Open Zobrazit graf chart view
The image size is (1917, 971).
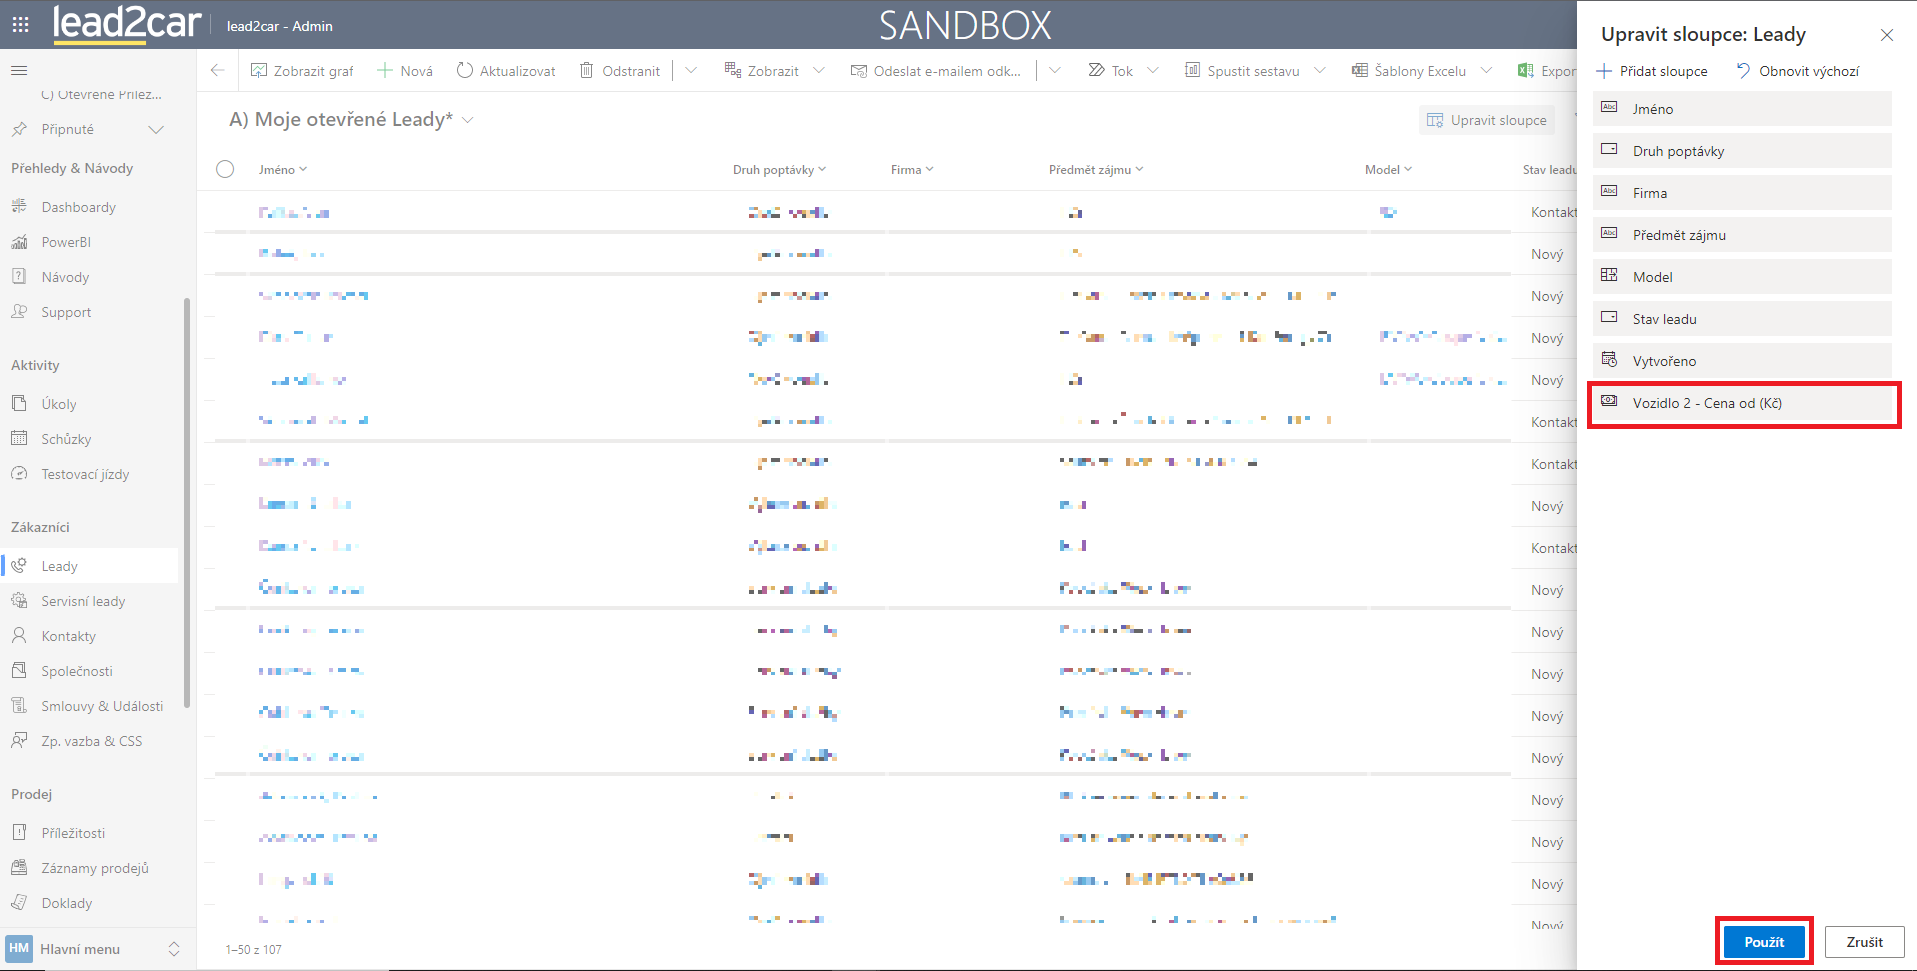[302, 71]
